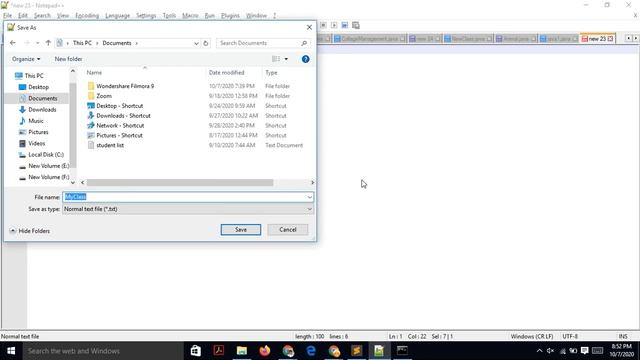Select Desktop in the navigation pane

coord(38,87)
